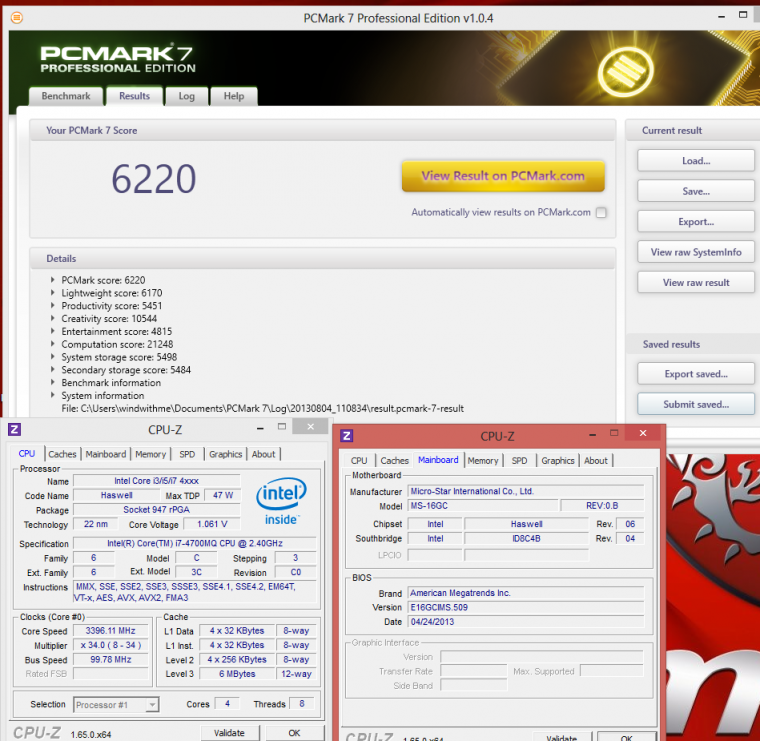The width and height of the screenshot is (760, 741).
Task: Open About tab in left CPU-Z window
Action: tap(264, 454)
